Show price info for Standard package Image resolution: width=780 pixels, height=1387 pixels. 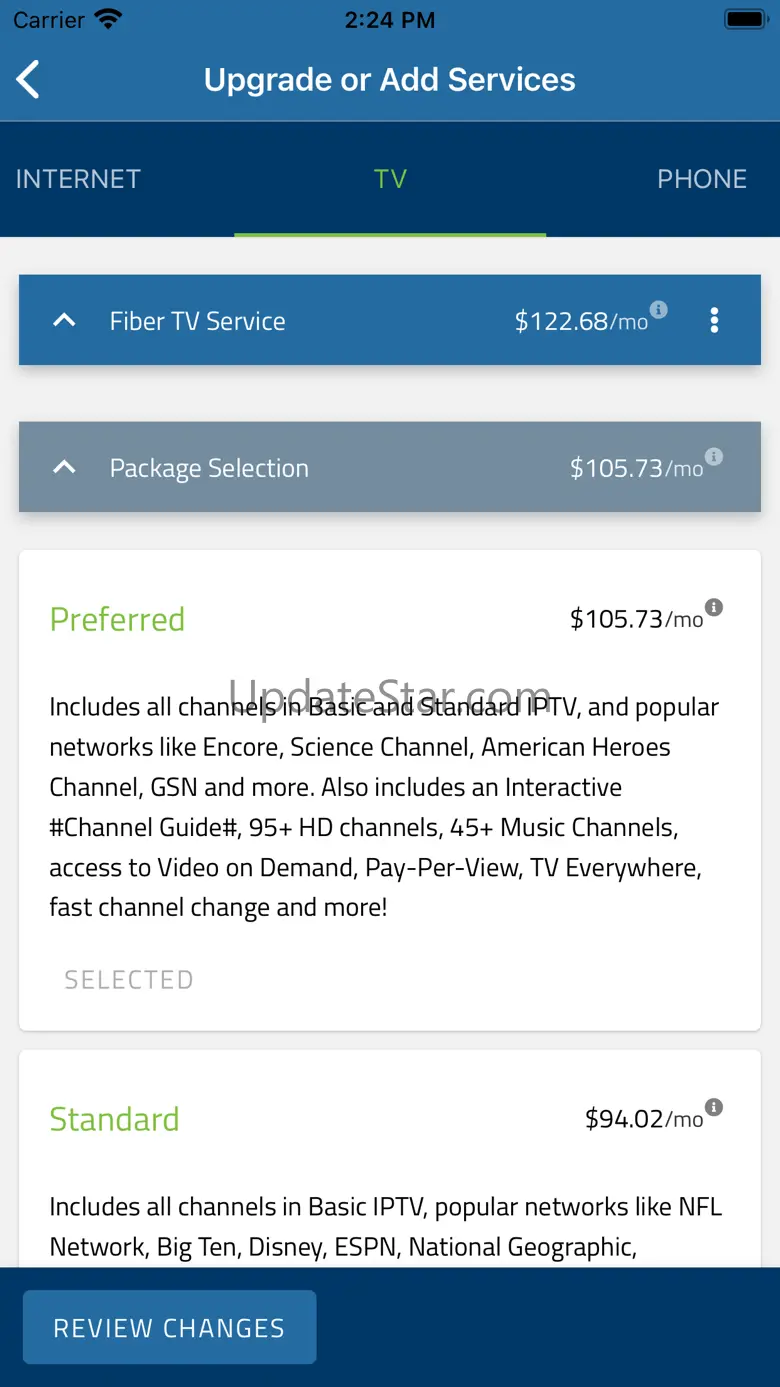[714, 1107]
